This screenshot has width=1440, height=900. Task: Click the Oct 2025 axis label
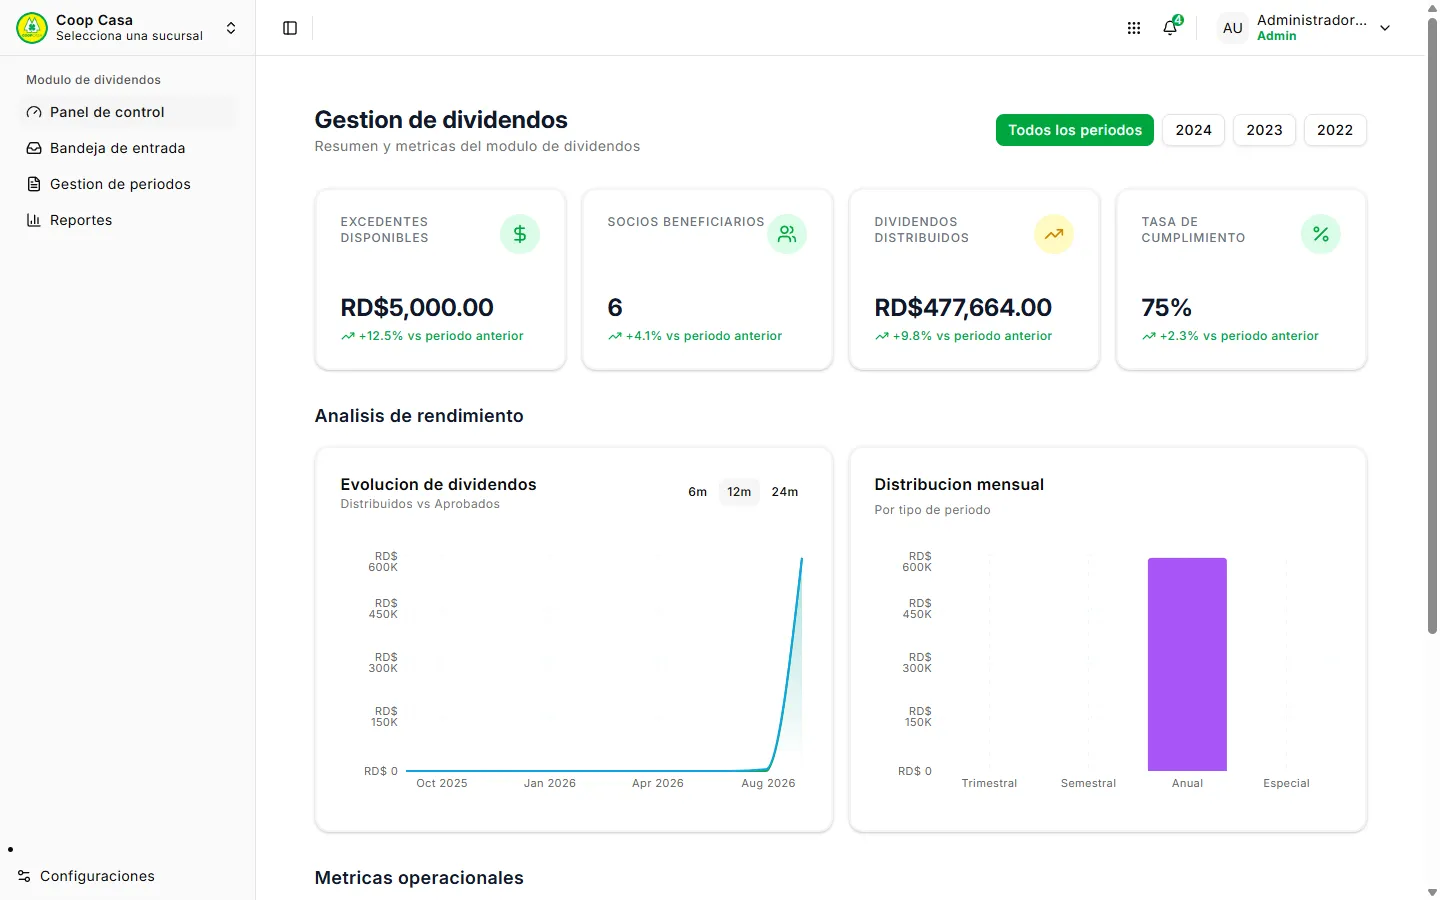click(442, 783)
